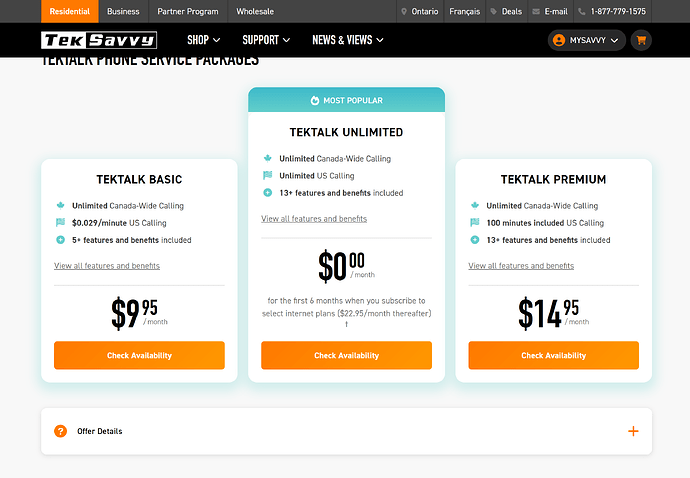Click the plus circle icon in TekTalk Unlimited
Viewport: 690px width, 478px height.
(268, 192)
